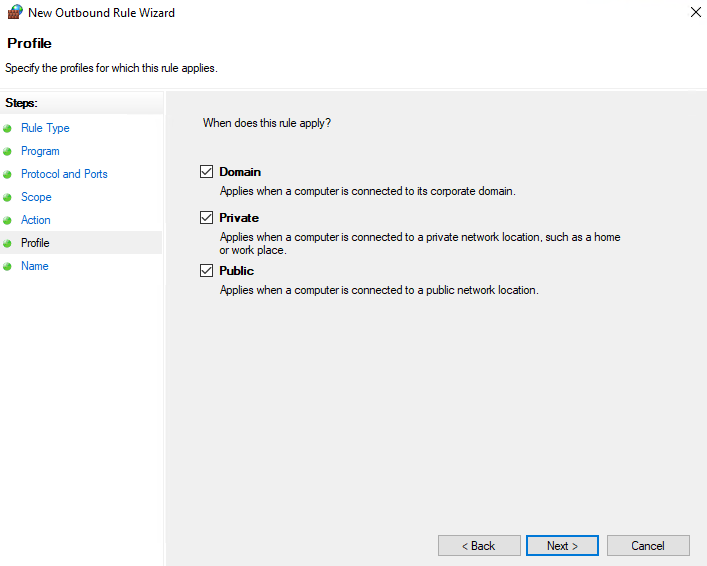This screenshot has height=566, width=707.
Task: Click the green bullet beside Rule Type
Action: (x=8, y=129)
